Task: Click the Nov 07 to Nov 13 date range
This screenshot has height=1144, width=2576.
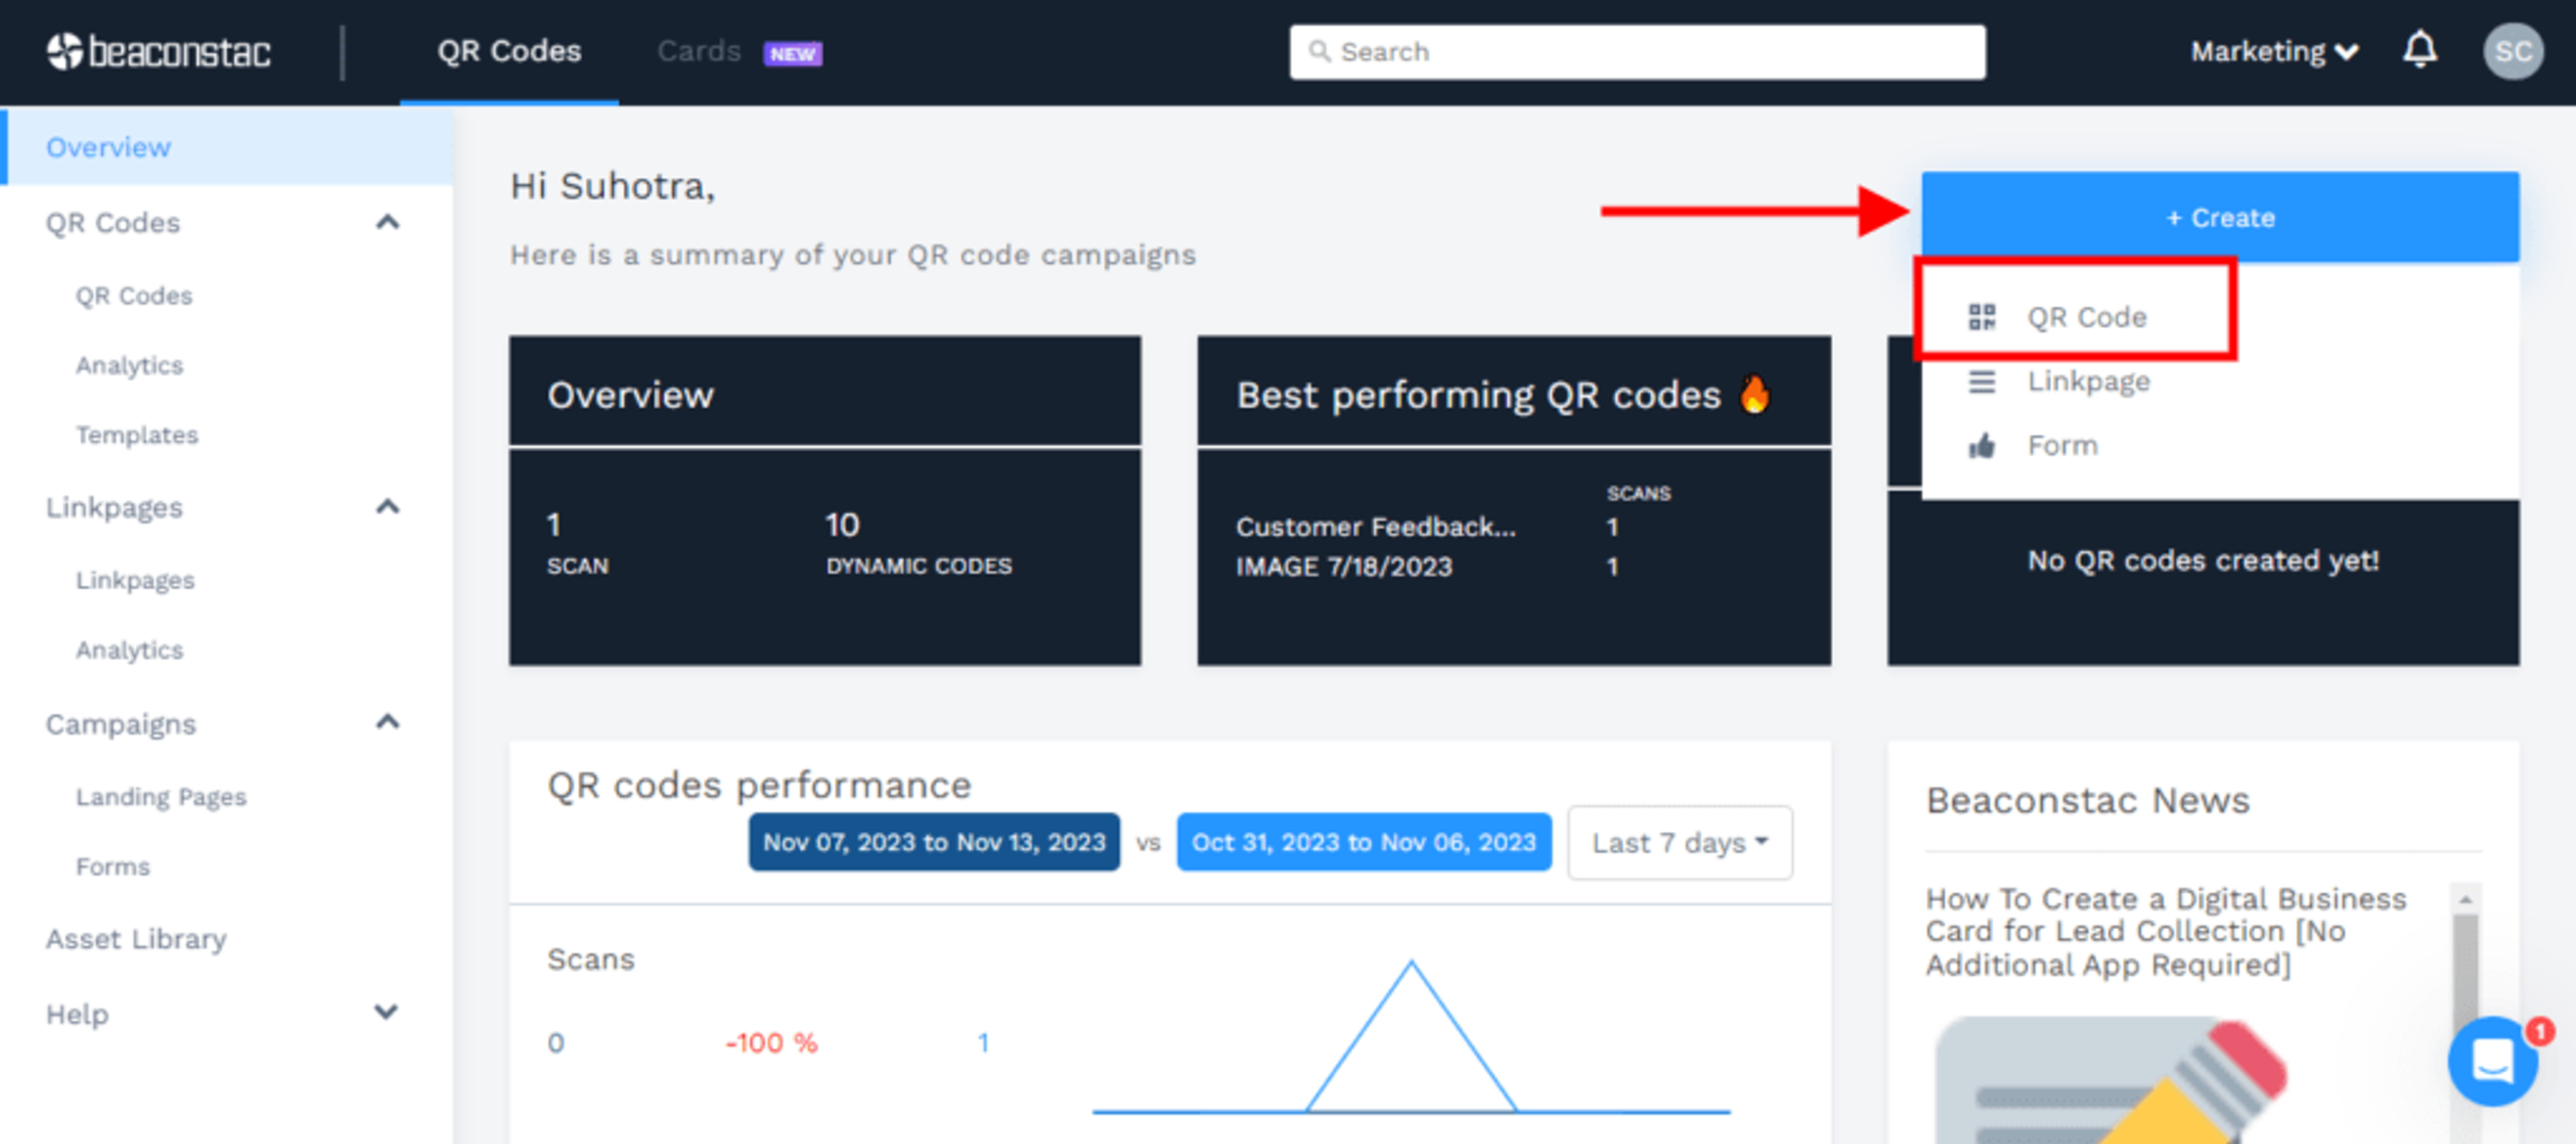Action: [x=933, y=842]
